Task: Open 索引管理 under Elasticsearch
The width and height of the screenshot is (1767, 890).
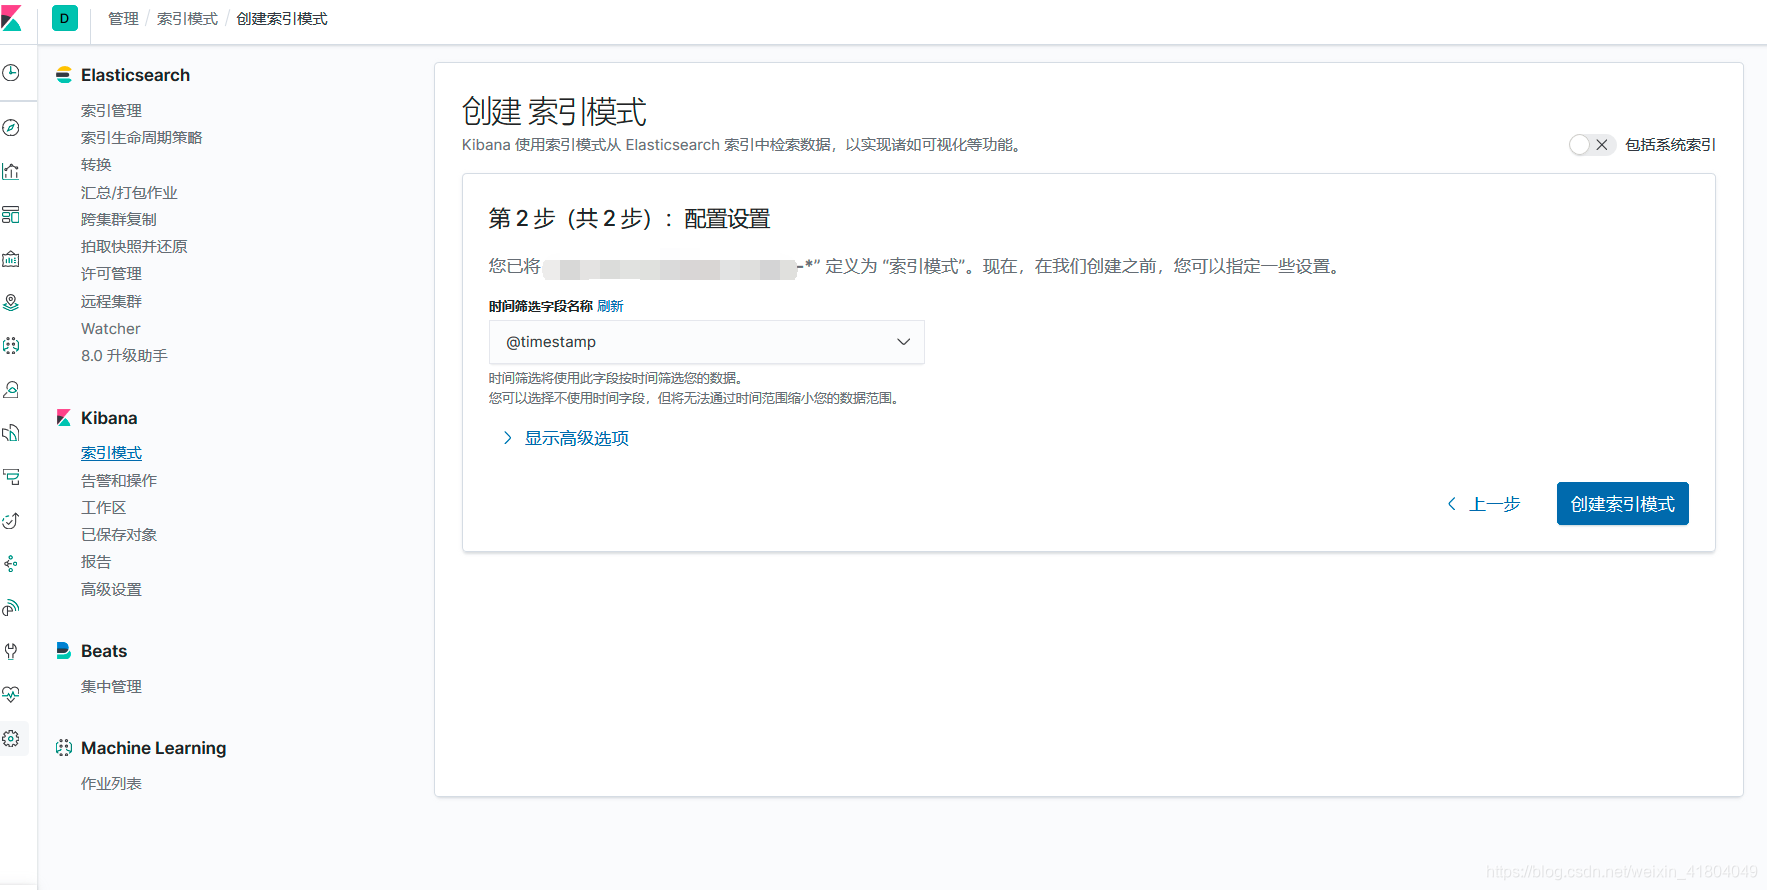Action: (111, 110)
